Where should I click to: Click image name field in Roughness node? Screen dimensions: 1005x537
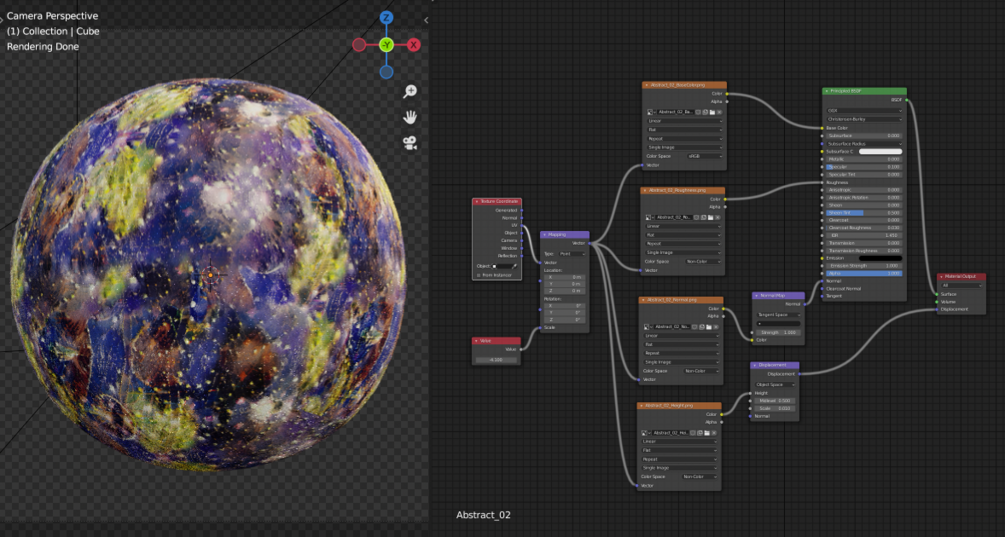674,217
